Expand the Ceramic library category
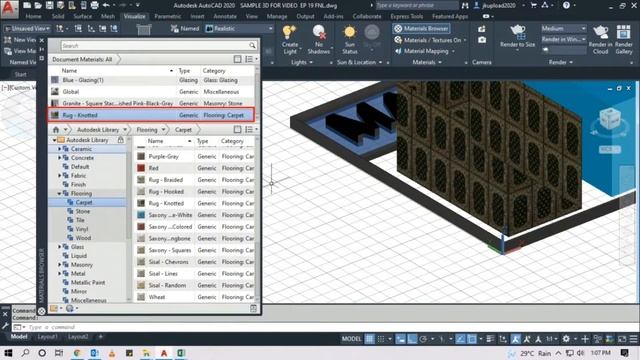Image resolution: width=640 pixels, height=360 pixels. click(60, 149)
